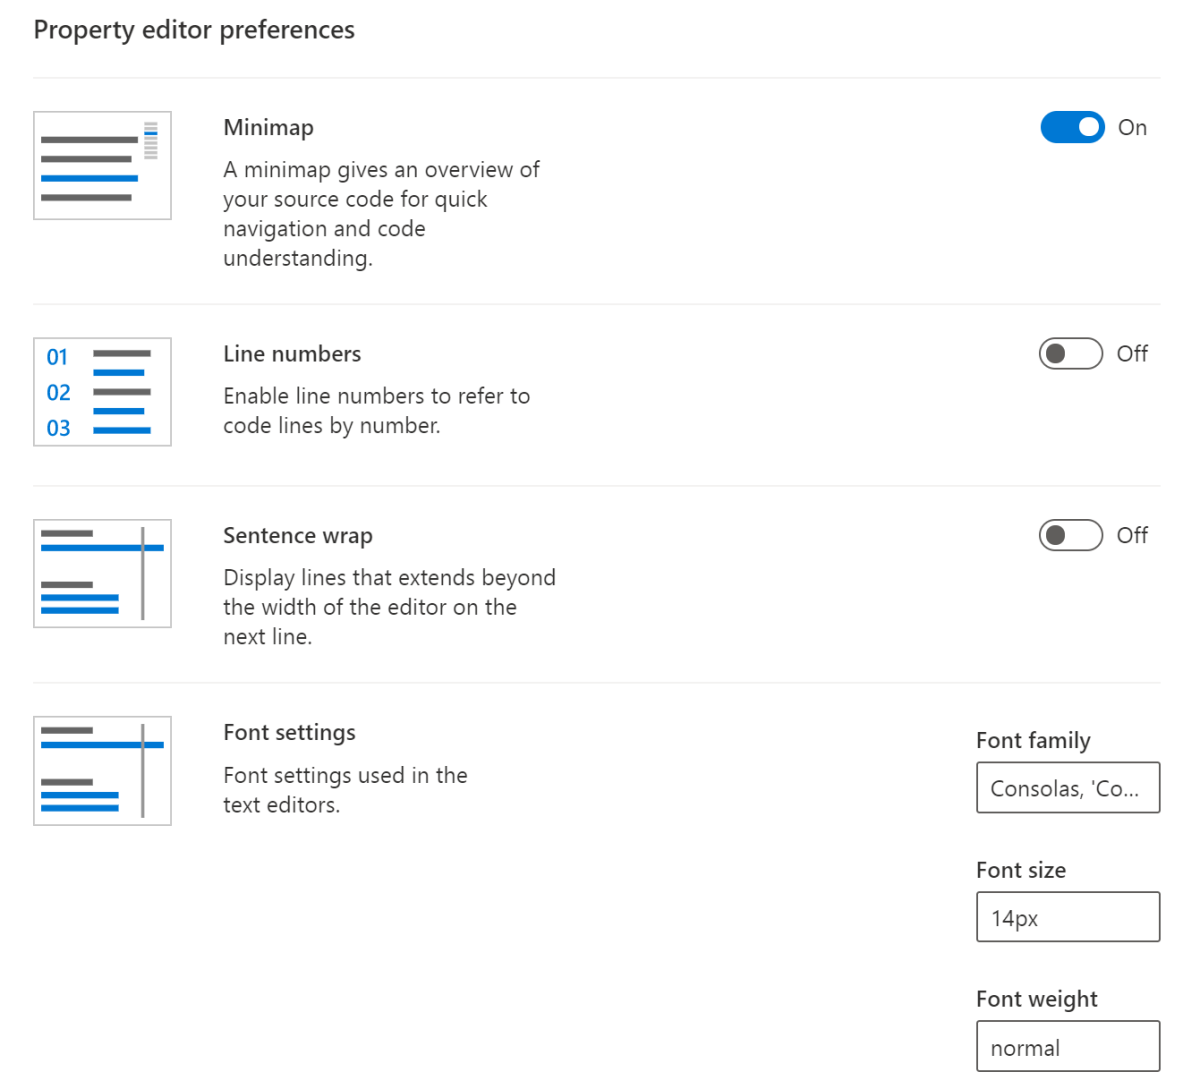Enable the Line numbers toggle
This screenshot has width=1200, height=1089.
[x=1070, y=354]
